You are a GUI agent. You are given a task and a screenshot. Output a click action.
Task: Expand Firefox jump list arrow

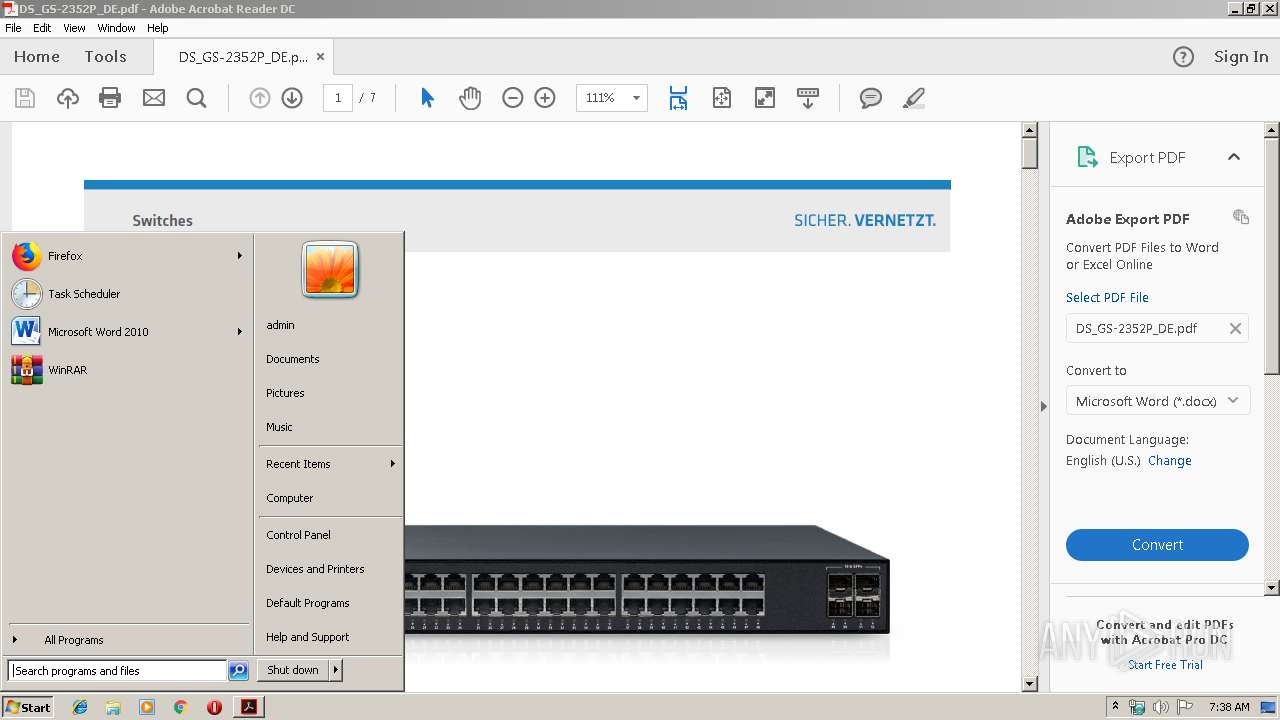[x=240, y=256]
